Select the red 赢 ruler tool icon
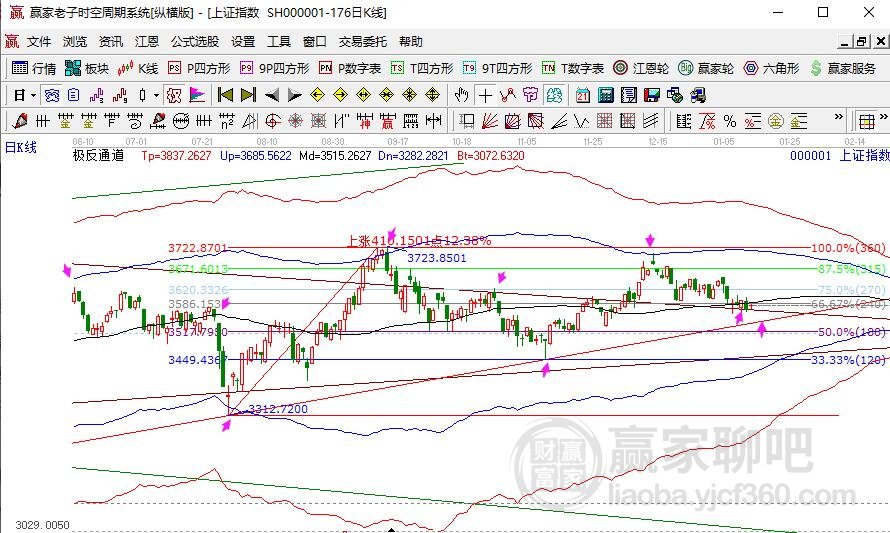Image resolution: width=890 pixels, height=533 pixels. point(388,121)
